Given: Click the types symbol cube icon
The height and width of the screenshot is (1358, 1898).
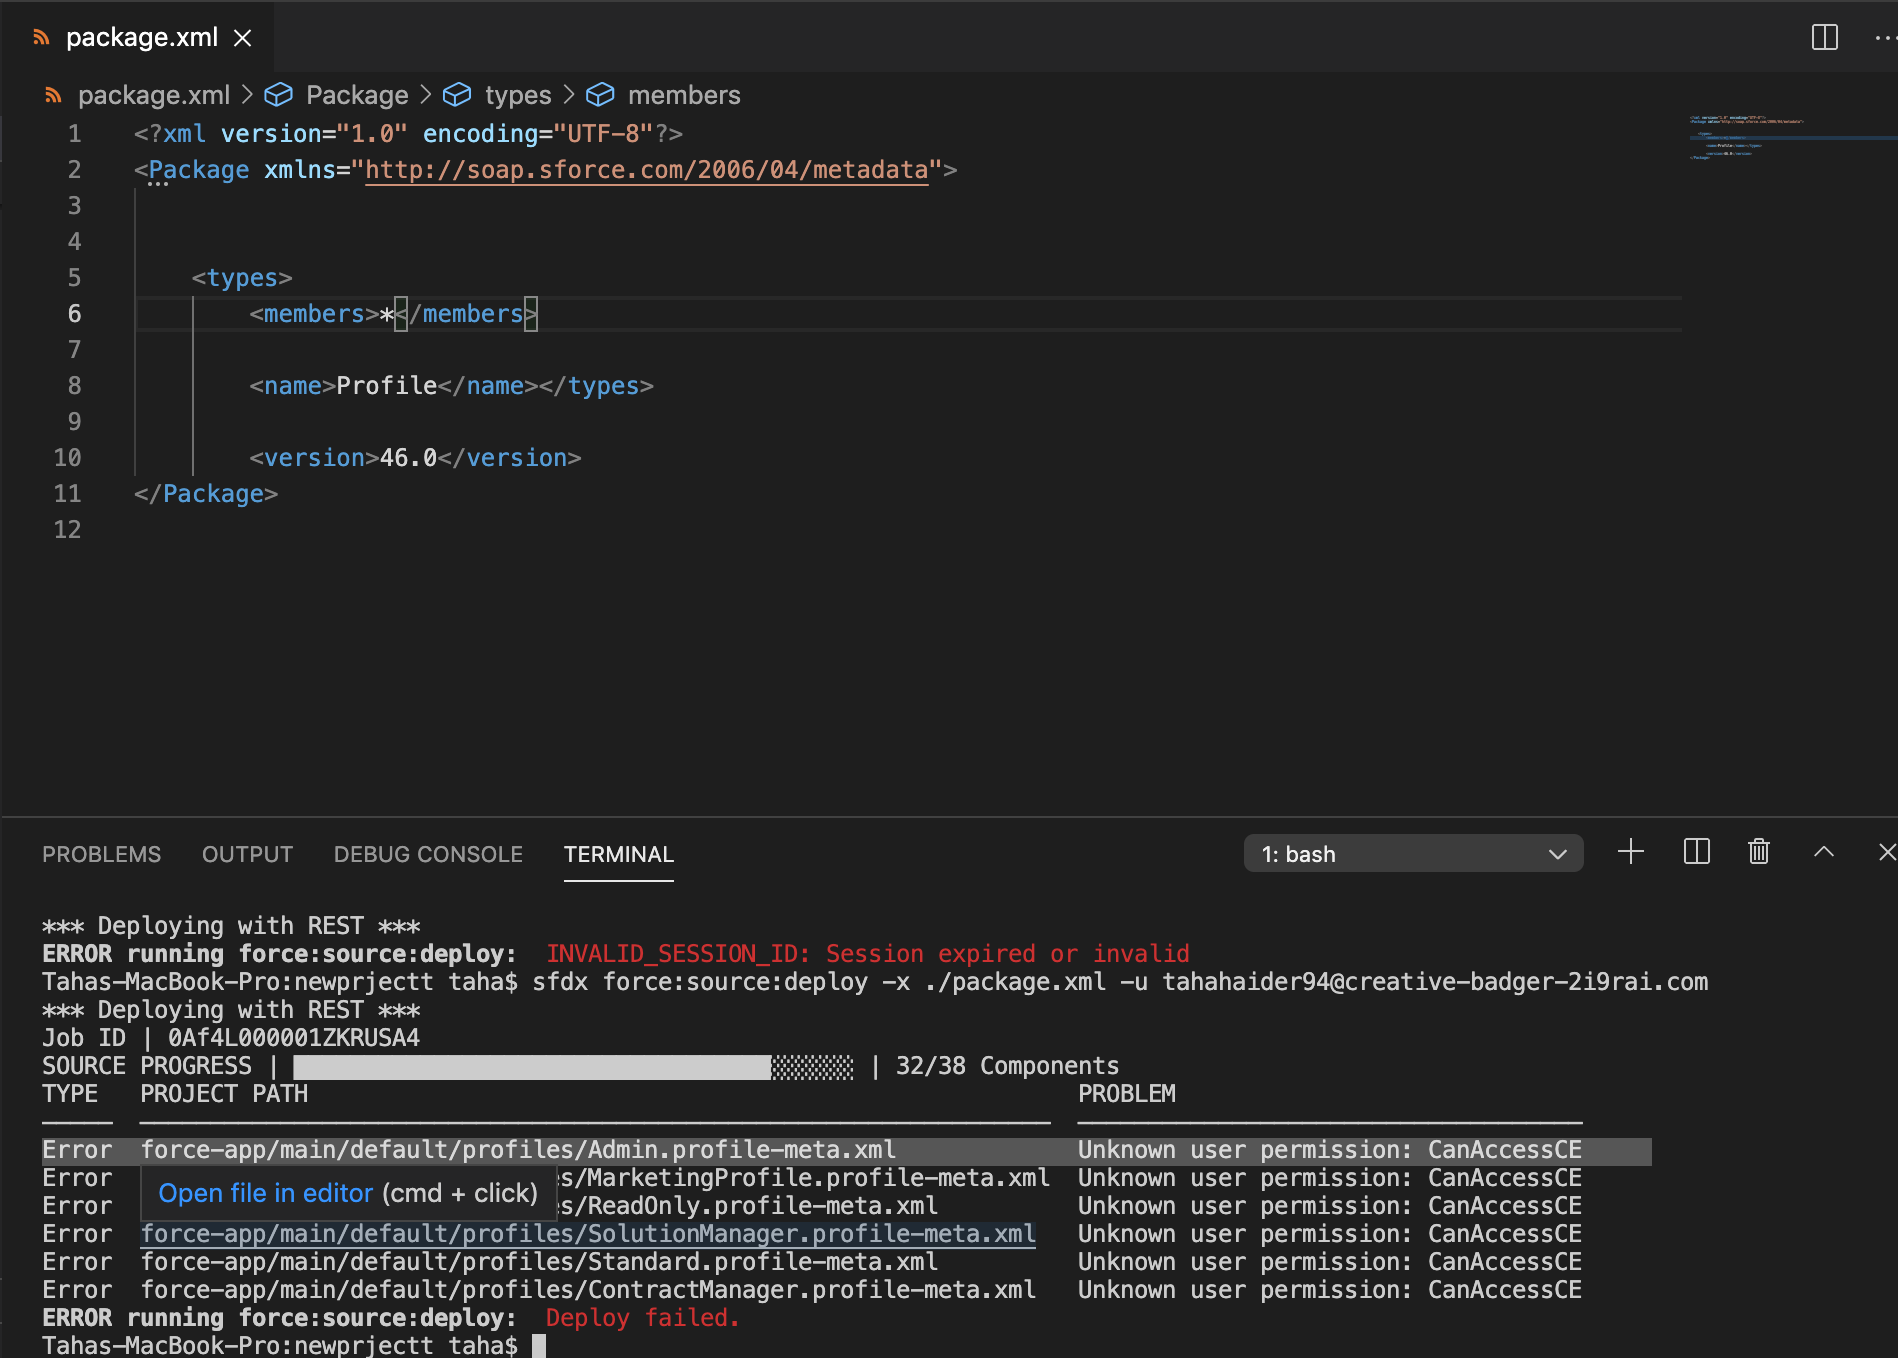Looking at the screenshot, I should coord(457,95).
